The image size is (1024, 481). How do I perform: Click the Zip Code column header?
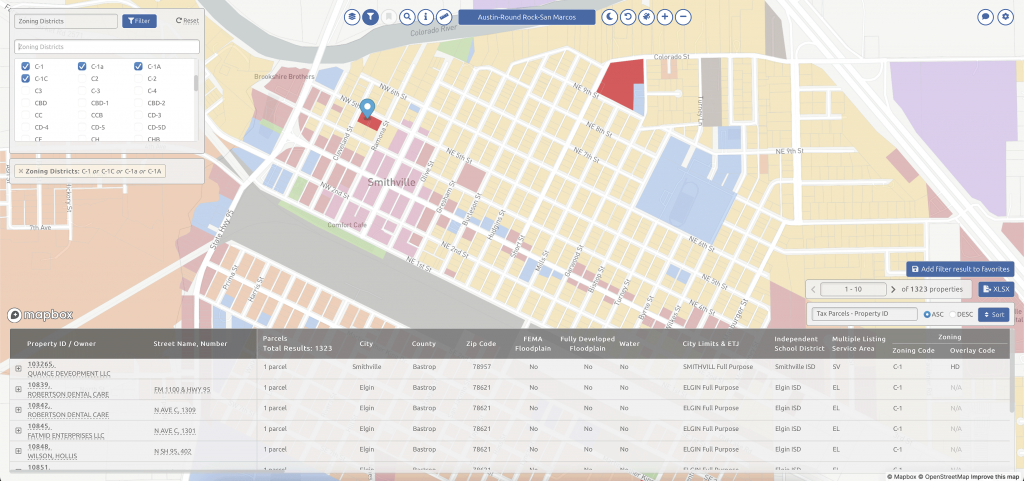(x=483, y=344)
